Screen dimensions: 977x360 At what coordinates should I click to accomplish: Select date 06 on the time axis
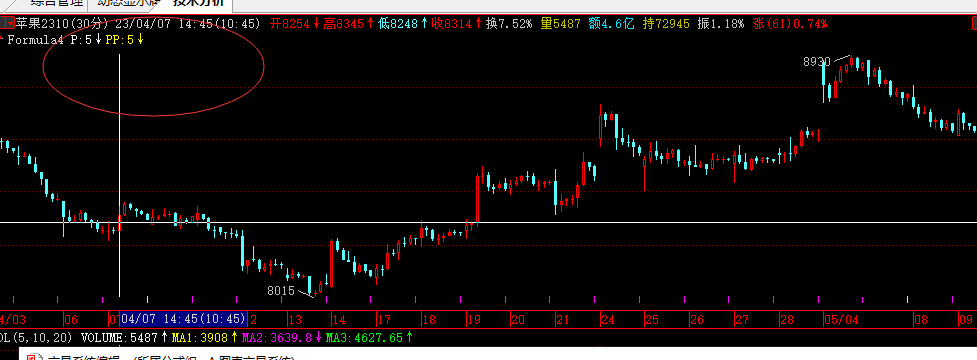[70, 320]
